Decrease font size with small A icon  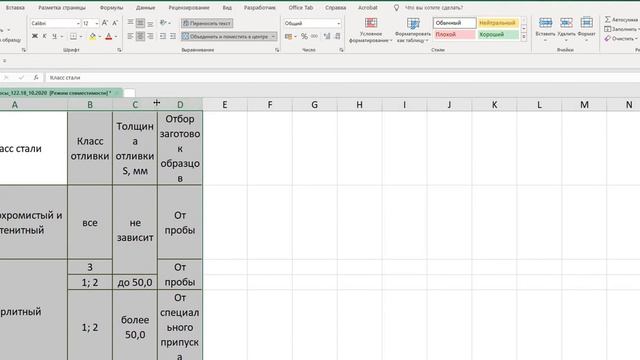[x=115, y=23]
